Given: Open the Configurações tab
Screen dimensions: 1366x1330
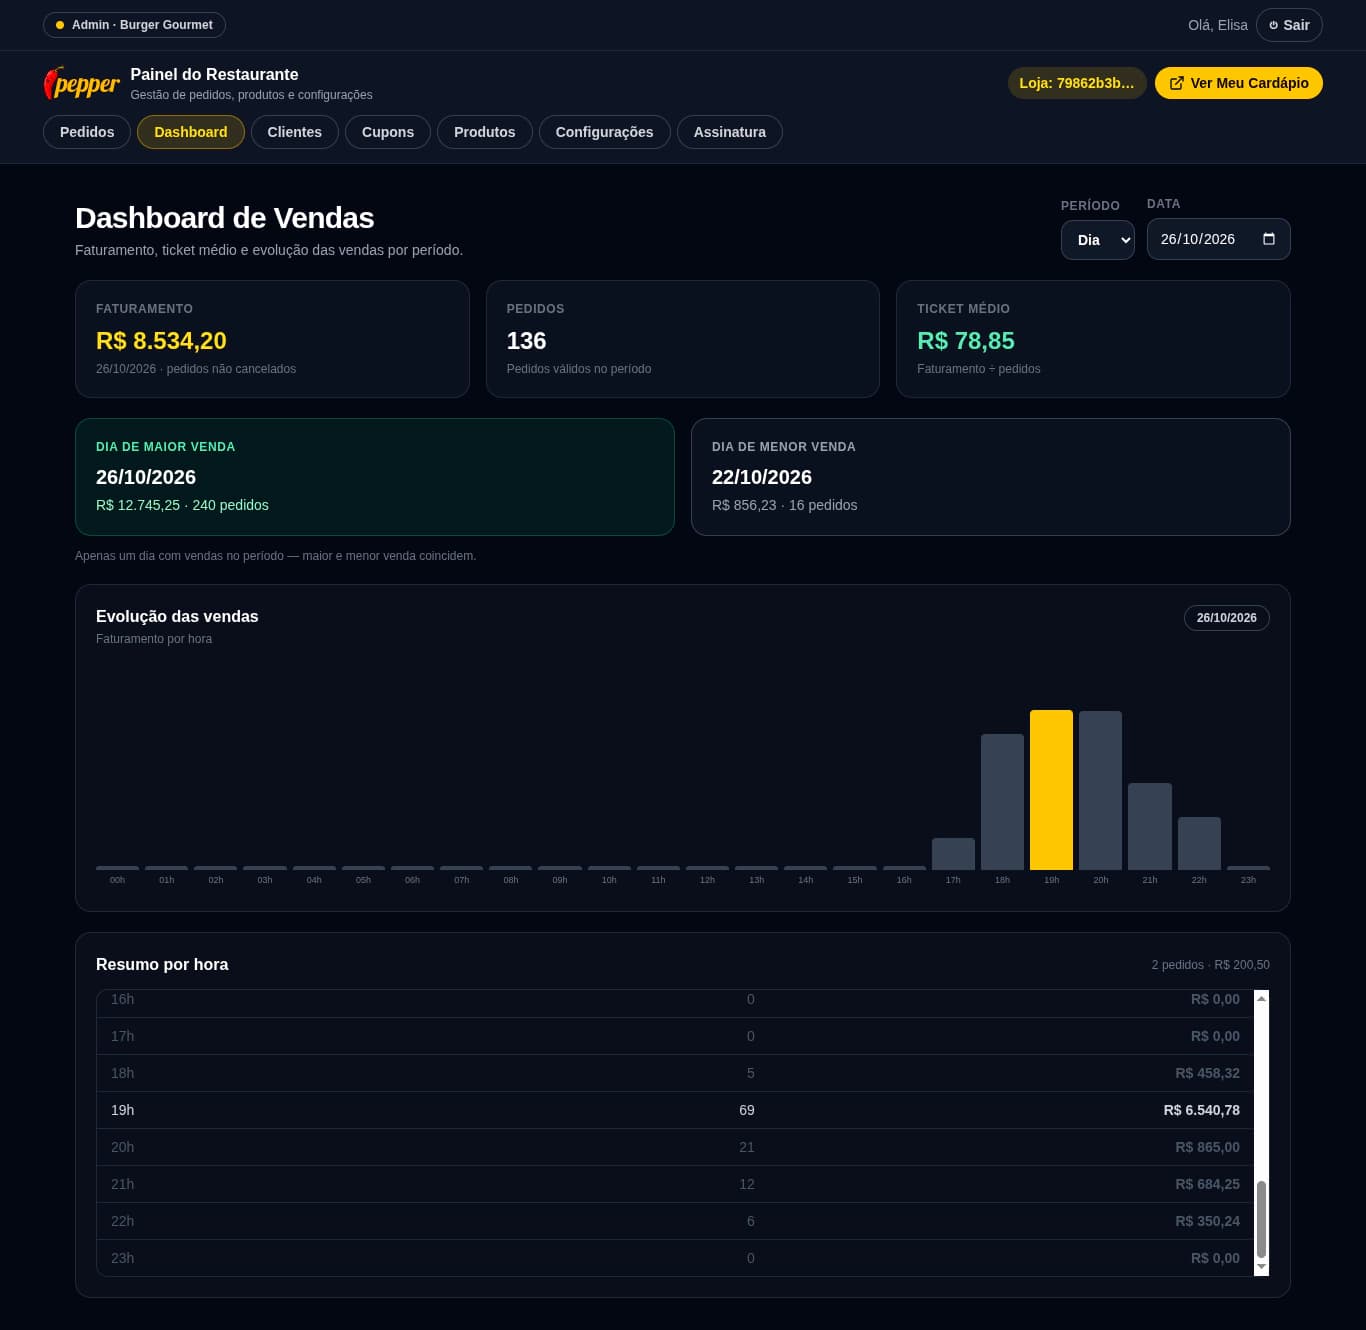Looking at the screenshot, I should [x=604, y=132].
